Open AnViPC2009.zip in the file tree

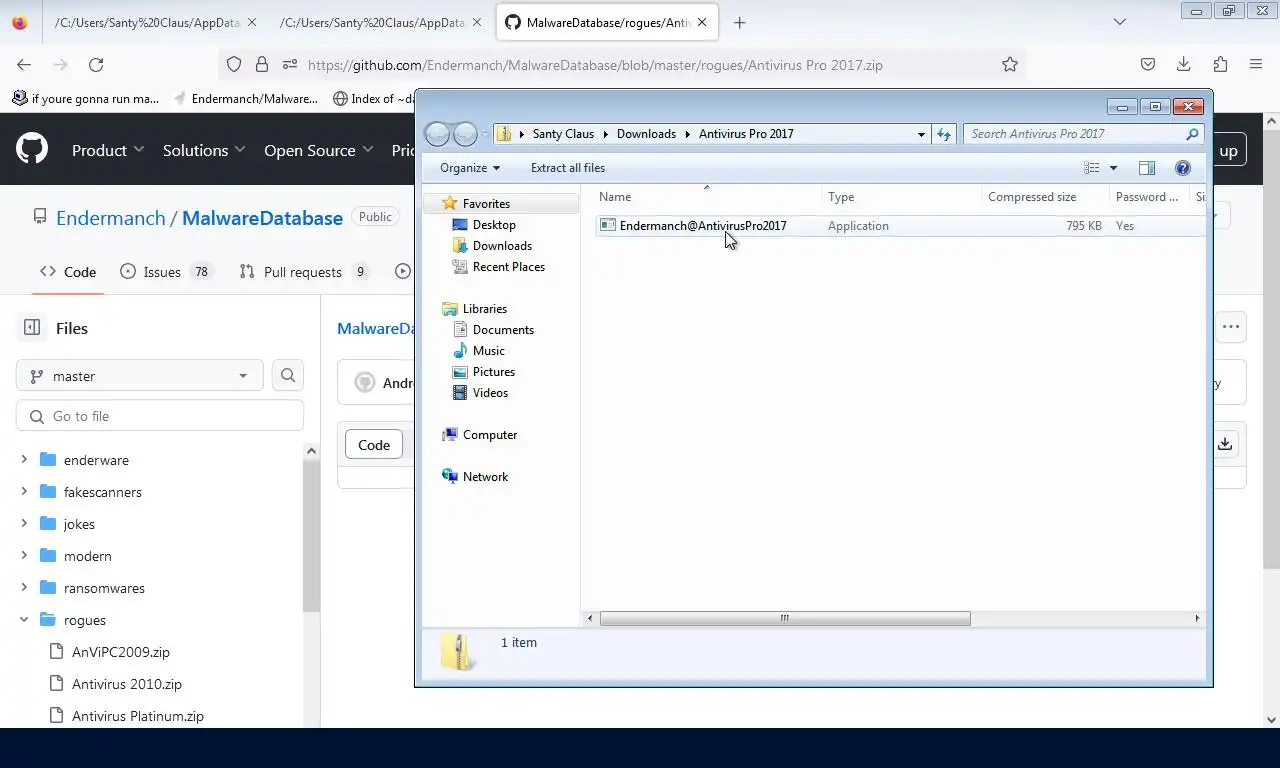point(121,652)
